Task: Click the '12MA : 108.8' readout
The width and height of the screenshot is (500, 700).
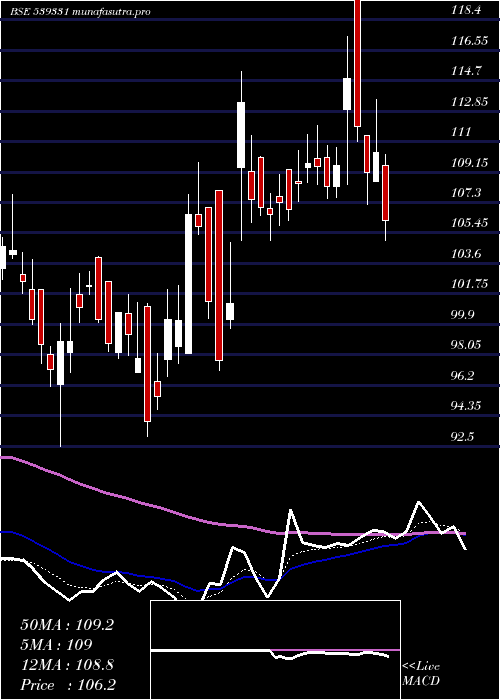Action: [x=67, y=665]
